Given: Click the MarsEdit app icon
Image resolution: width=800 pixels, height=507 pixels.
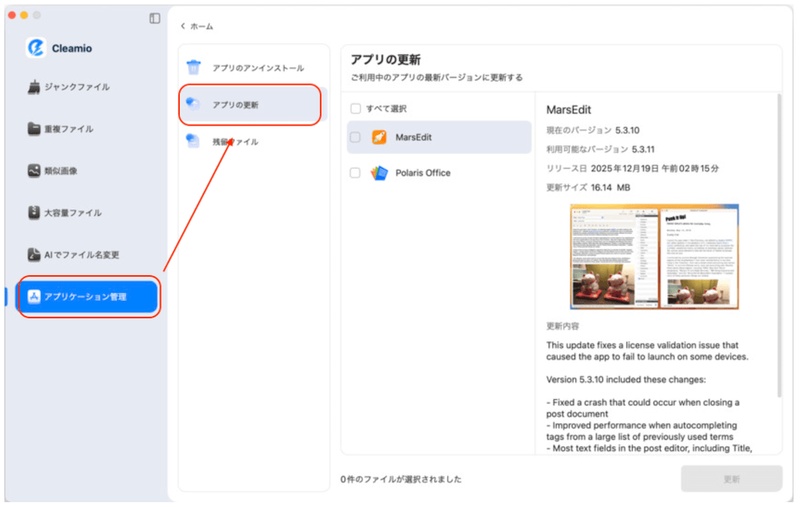Looking at the screenshot, I should (379, 137).
